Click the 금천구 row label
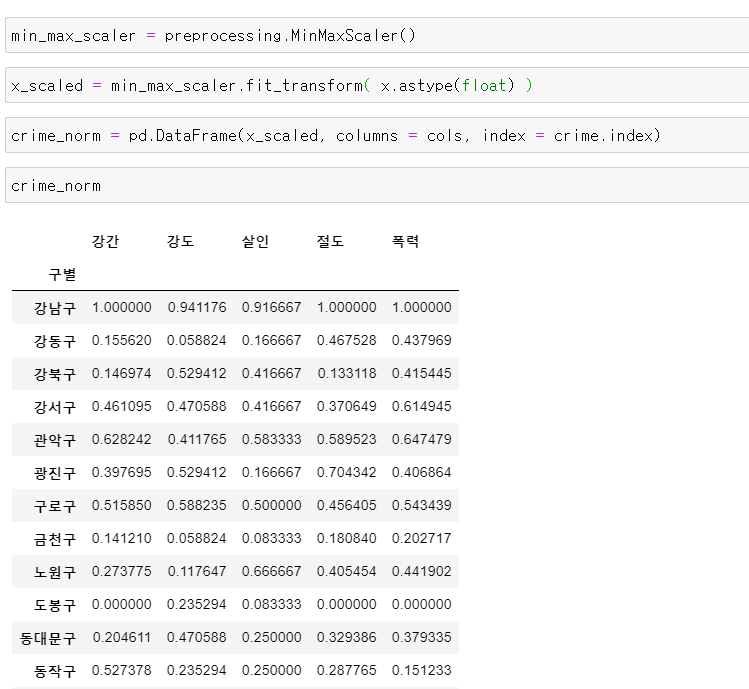The image size is (749, 689). 55,538
